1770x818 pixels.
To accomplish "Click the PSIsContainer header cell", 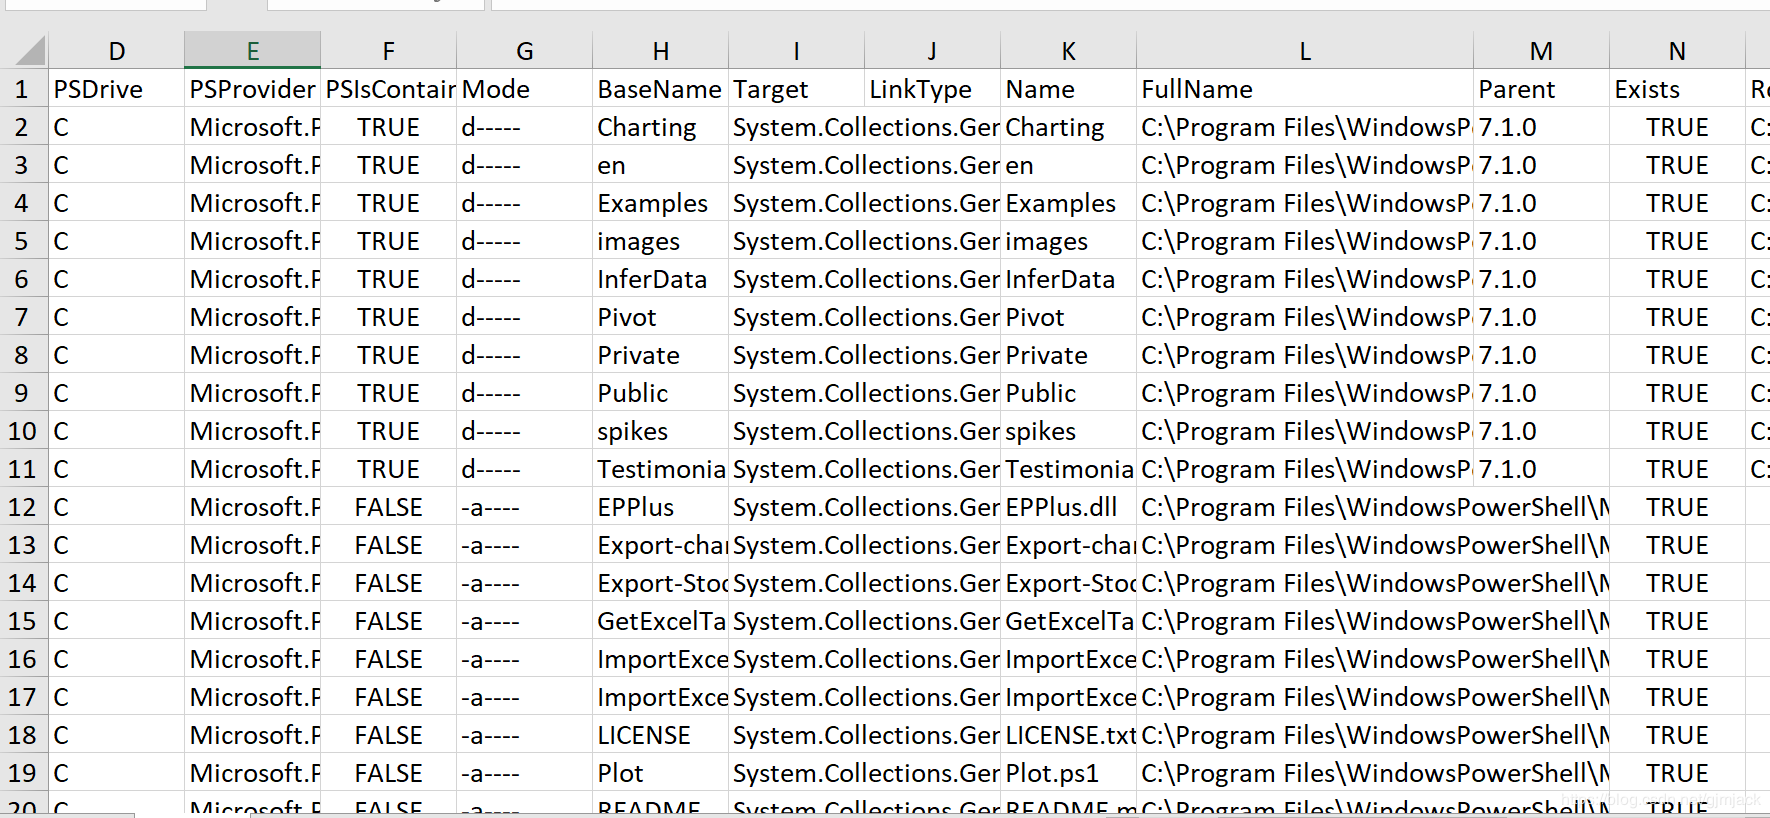I will 389,89.
